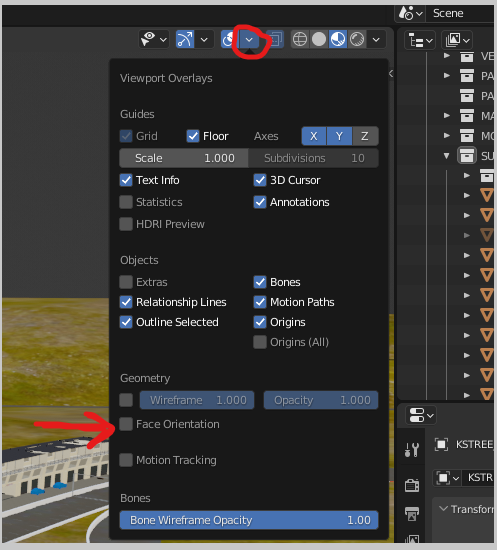Select solid viewport shading mode

point(319,39)
